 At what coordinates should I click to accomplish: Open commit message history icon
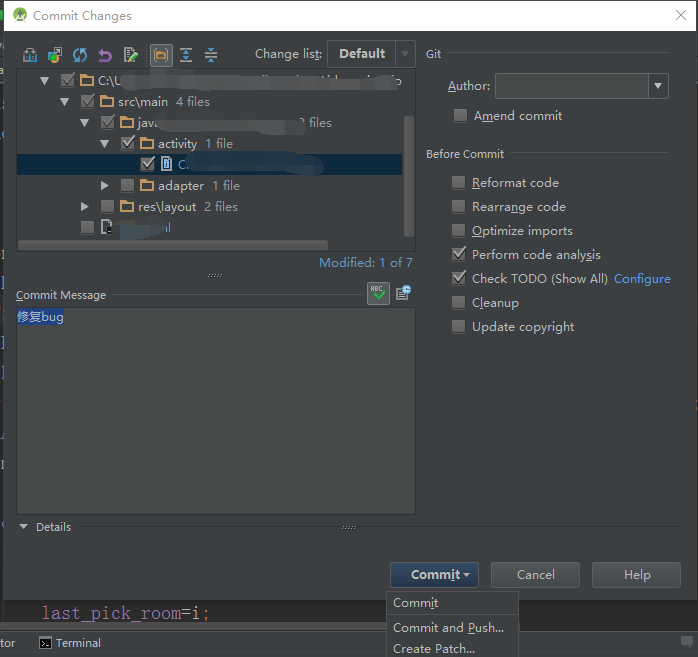pyautogui.click(x=403, y=293)
